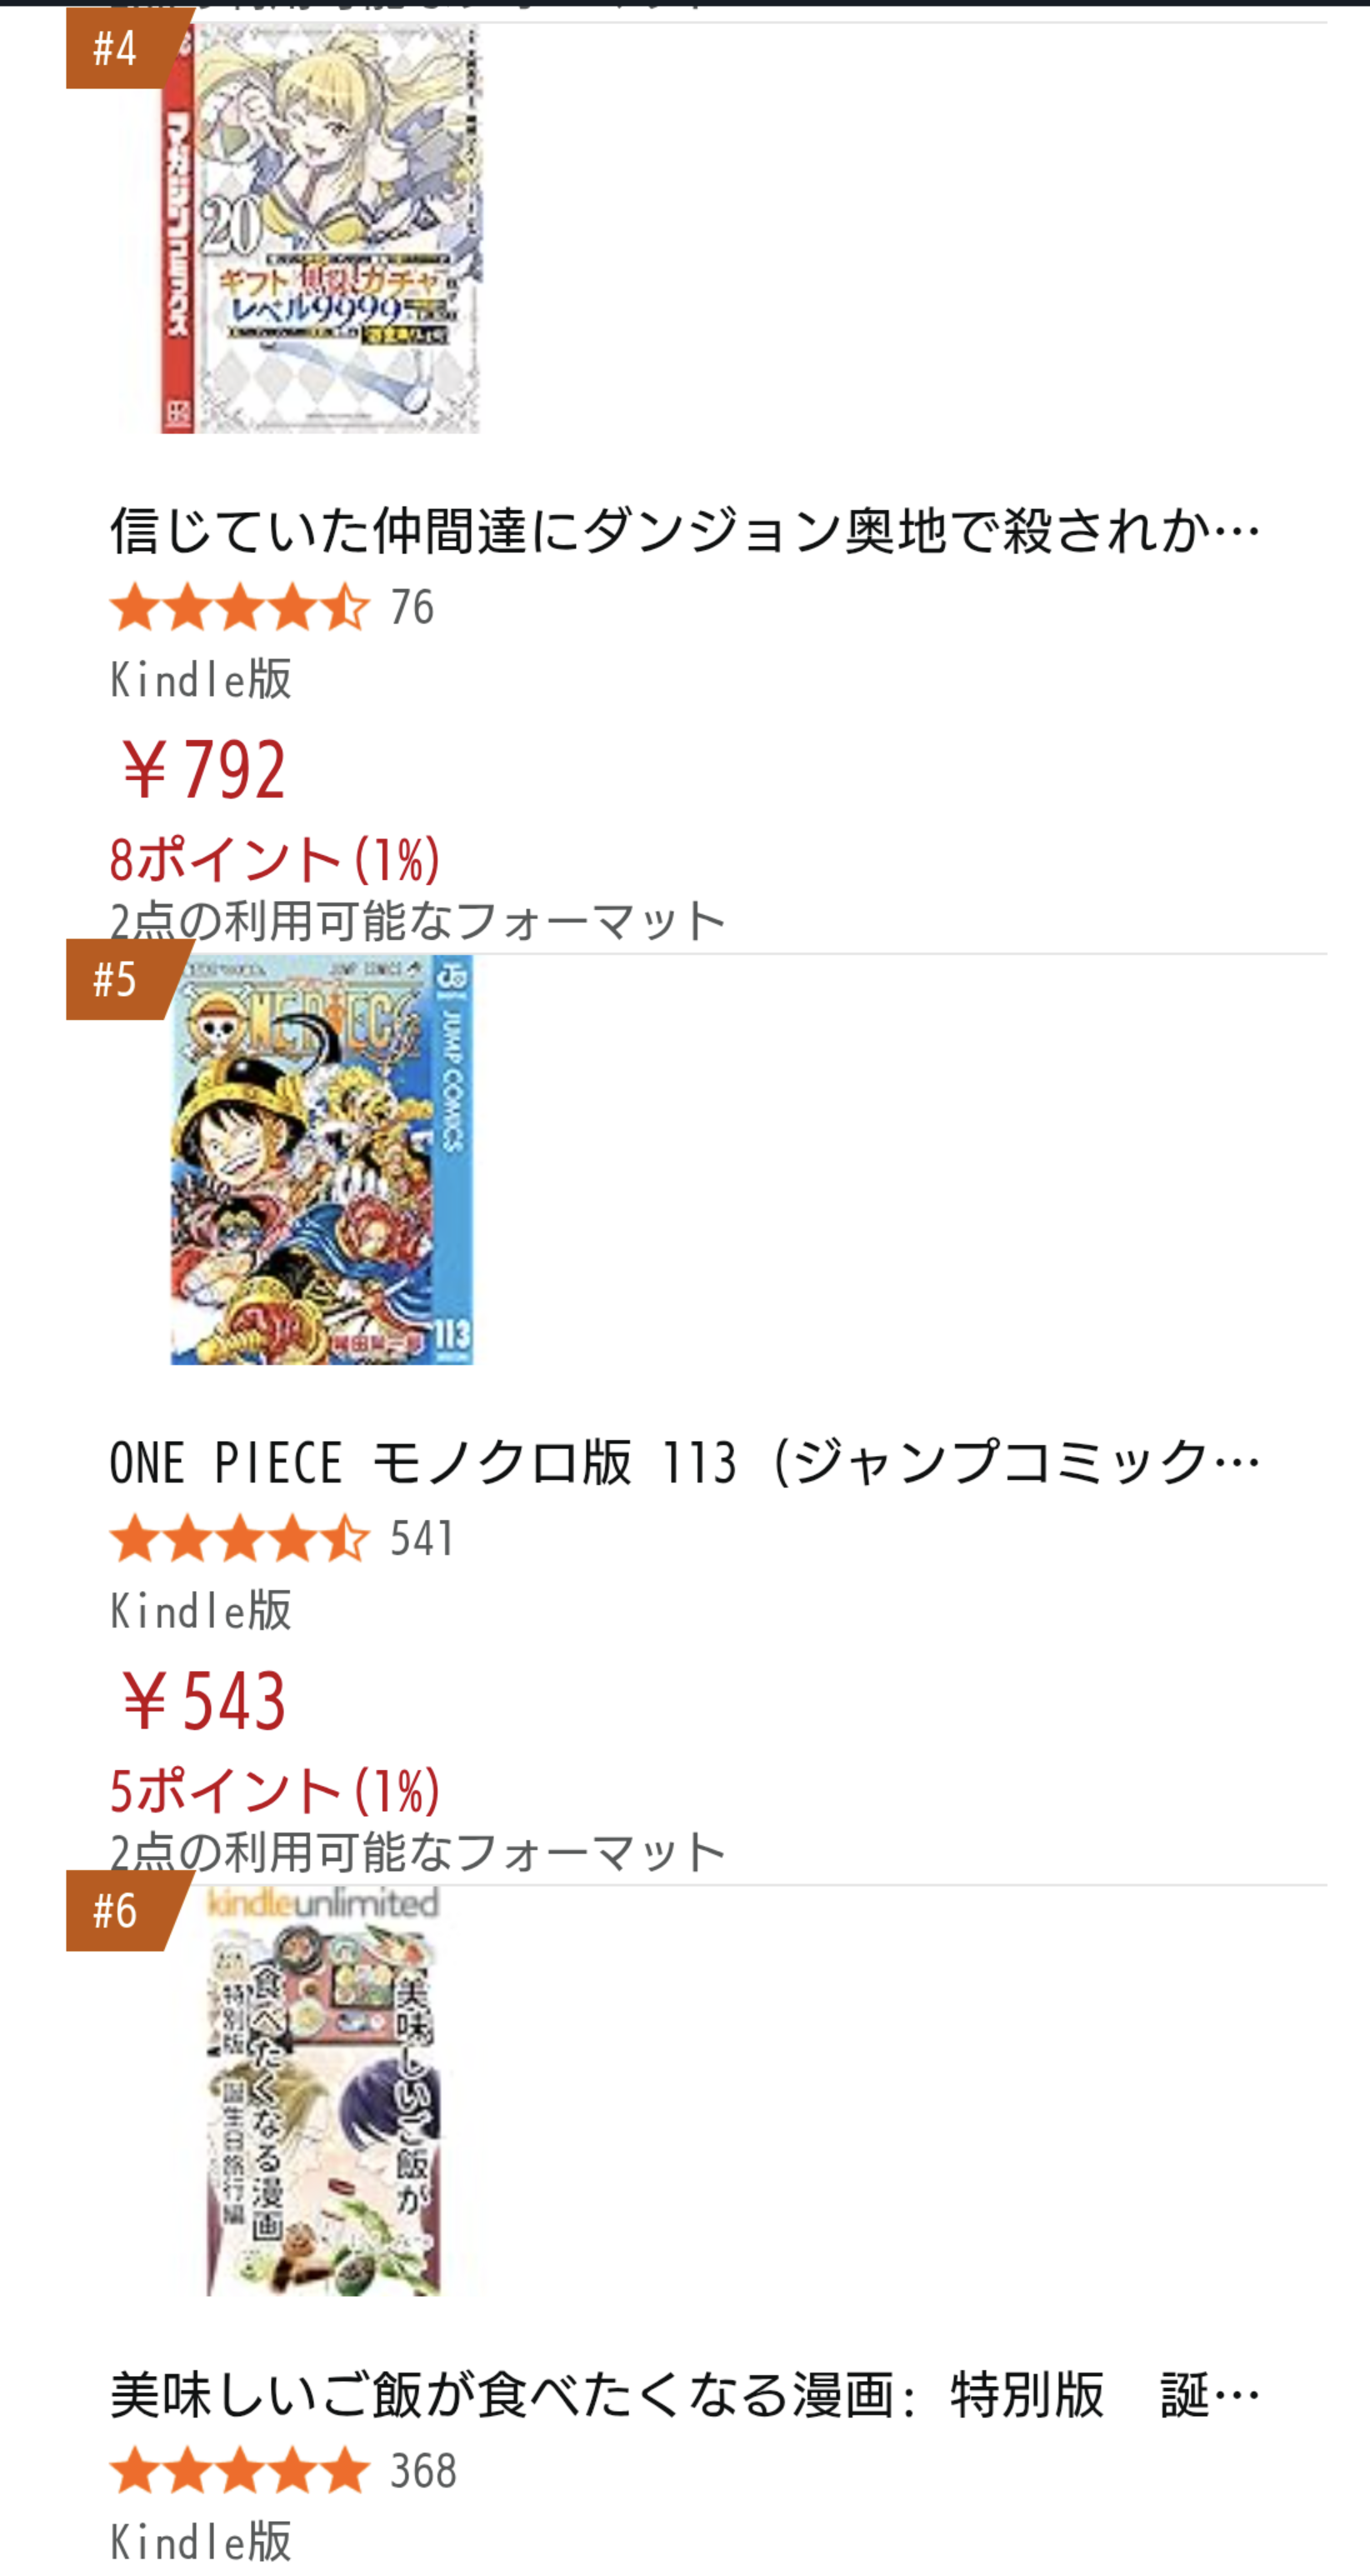Screen dimensions: 1370x2576
Task: Click the ￥543 price
Action: pyautogui.click(x=203, y=1701)
